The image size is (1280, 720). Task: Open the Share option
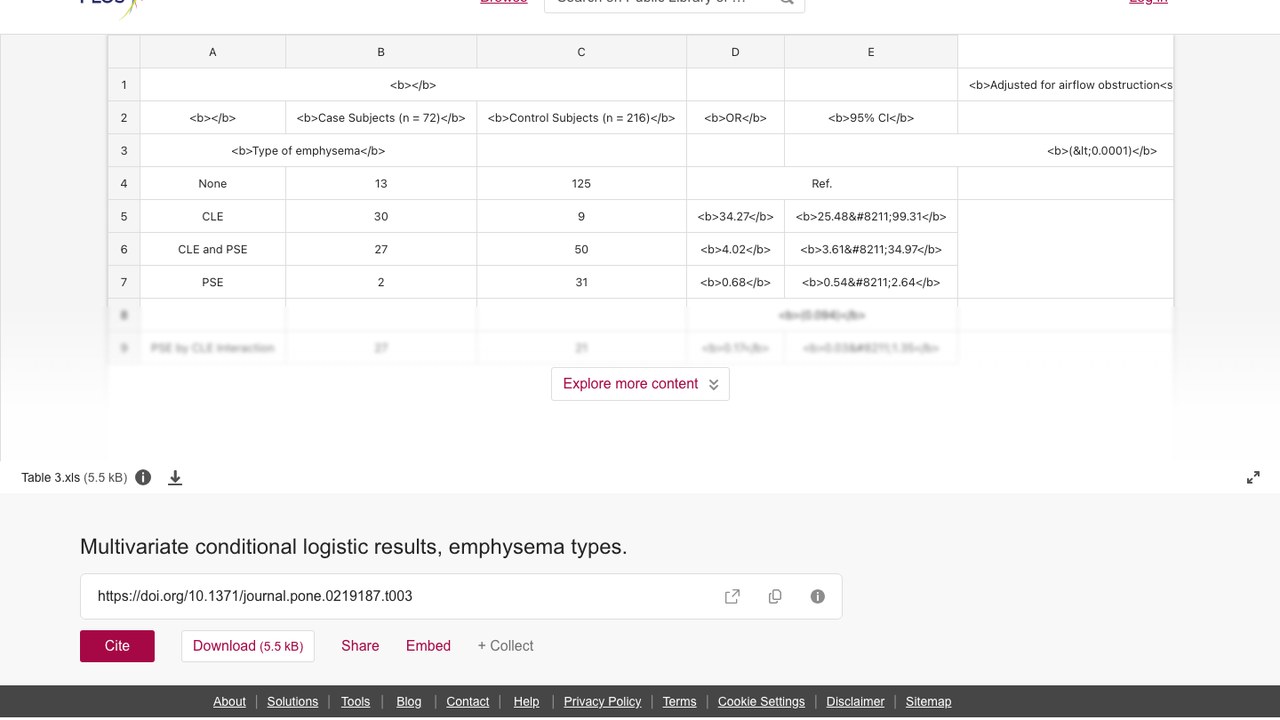pyautogui.click(x=360, y=646)
